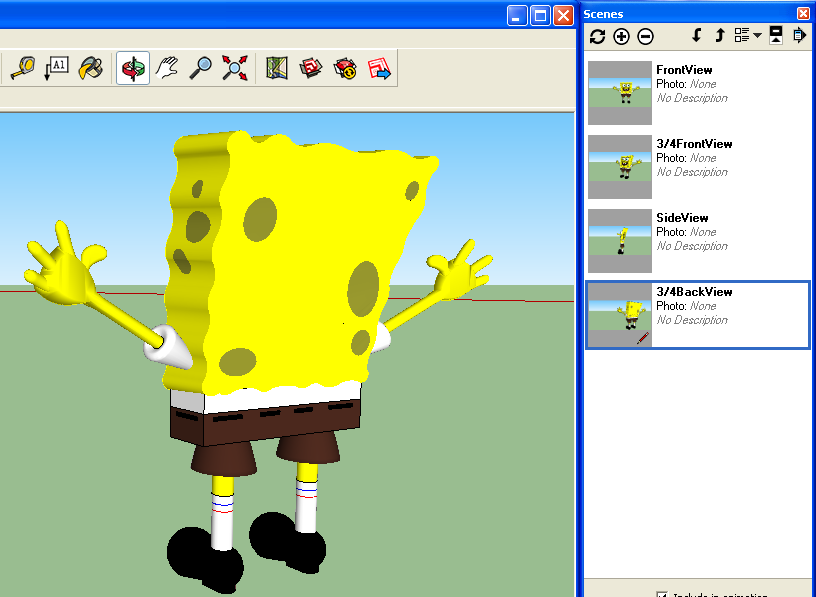Select the 3/4BackView scene thumbnail
816x597 pixels.
click(620, 314)
